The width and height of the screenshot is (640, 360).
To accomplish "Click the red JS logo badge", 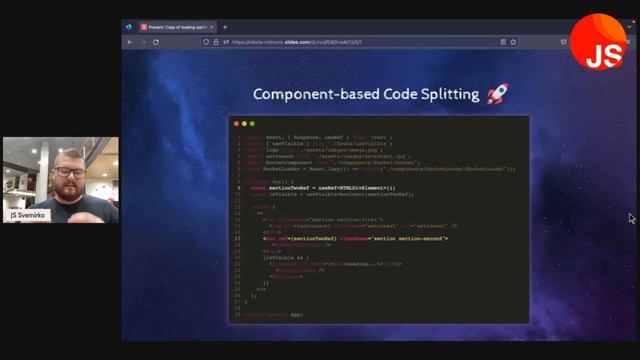I will tap(598, 42).
